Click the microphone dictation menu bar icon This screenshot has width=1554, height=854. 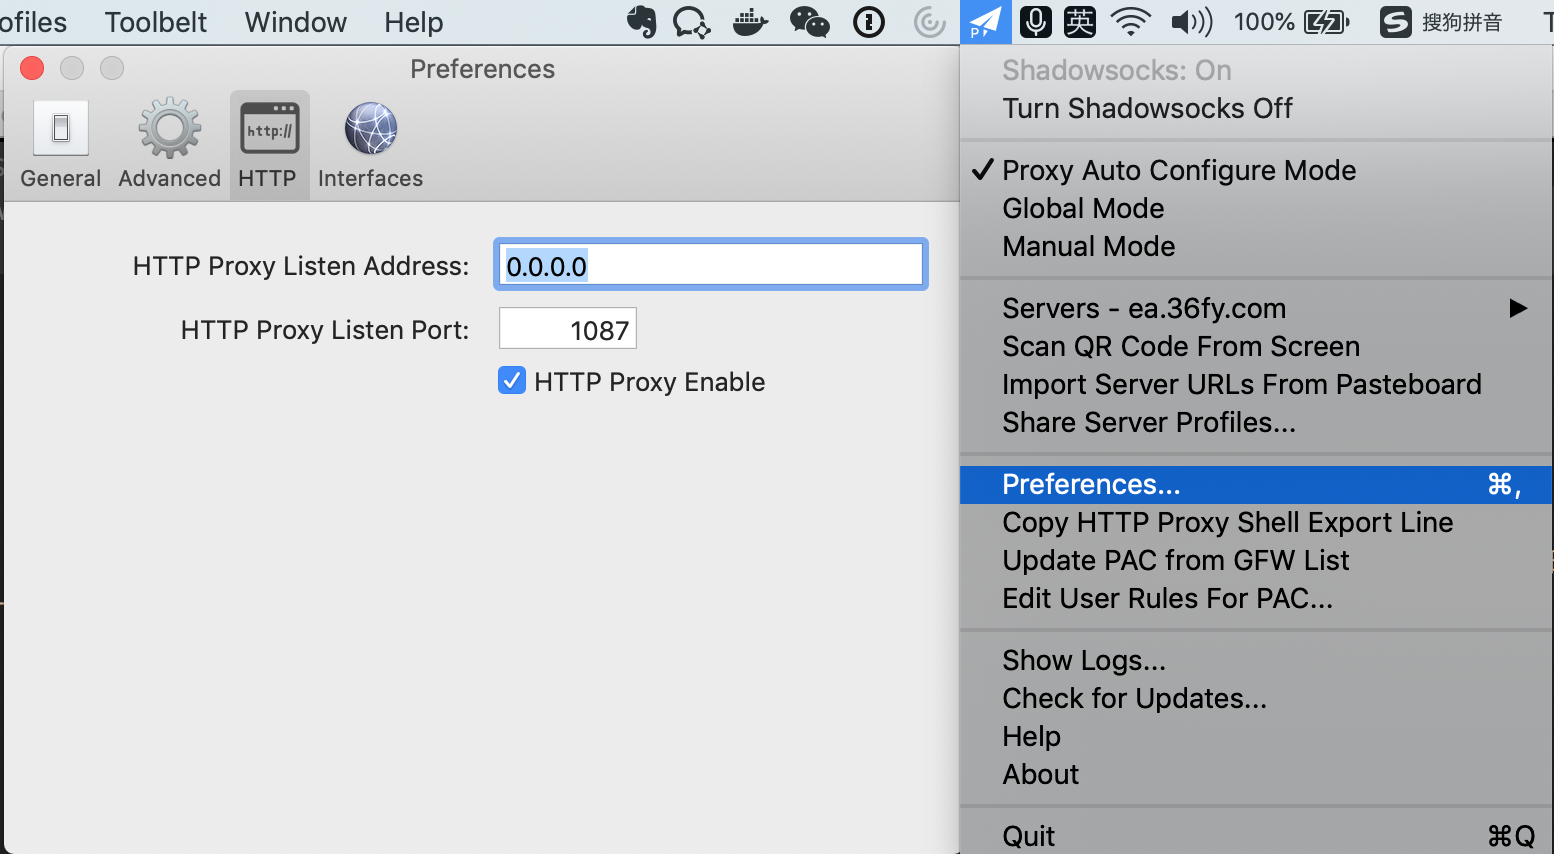[x=1036, y=22]
